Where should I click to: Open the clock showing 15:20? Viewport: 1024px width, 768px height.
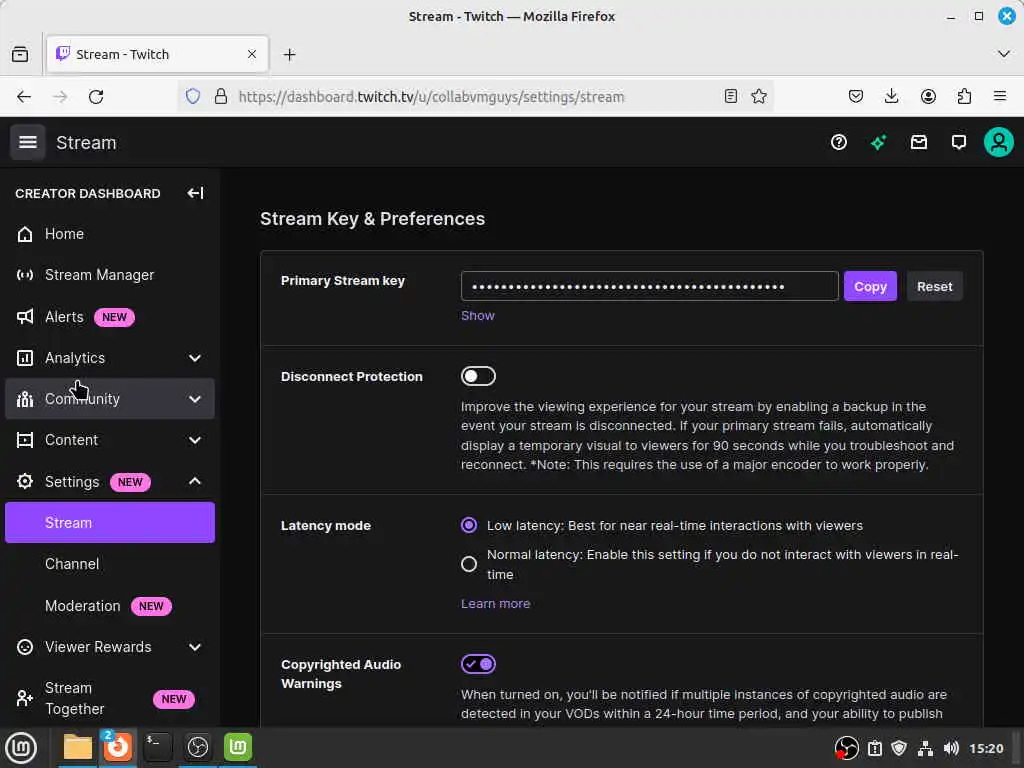[986, 748]
